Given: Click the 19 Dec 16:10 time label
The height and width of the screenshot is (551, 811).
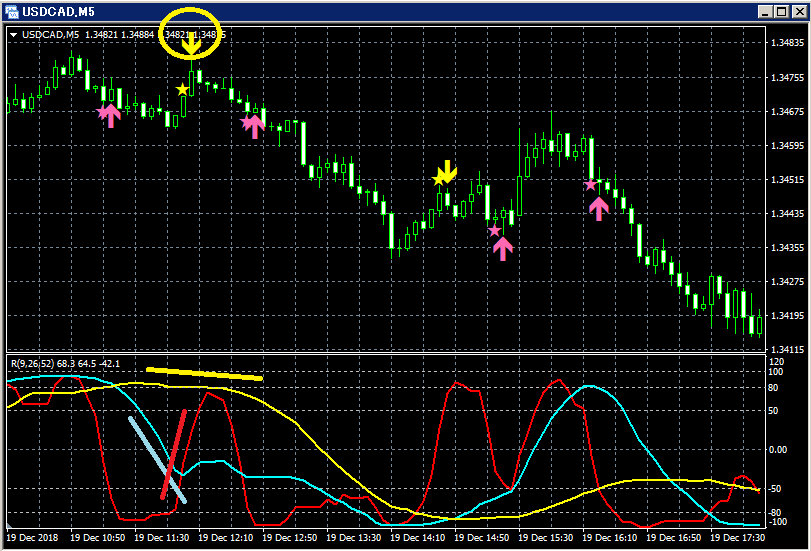Looking at the screenshot, I should click(x=610, y=538).
